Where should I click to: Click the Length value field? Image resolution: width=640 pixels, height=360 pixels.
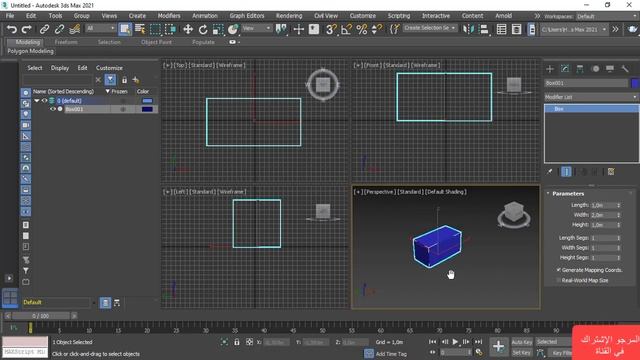pos(603,205)
